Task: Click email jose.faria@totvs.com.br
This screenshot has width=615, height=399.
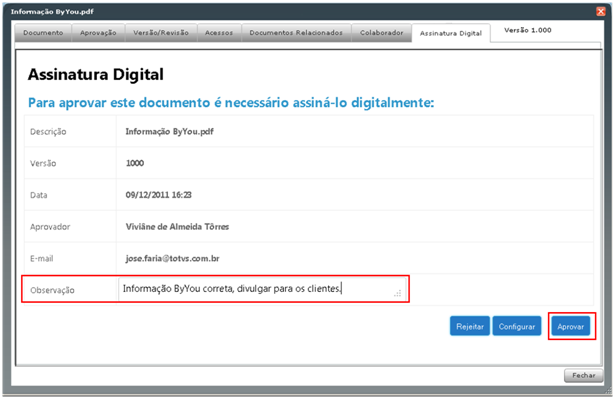Action: tap(172, 259)
